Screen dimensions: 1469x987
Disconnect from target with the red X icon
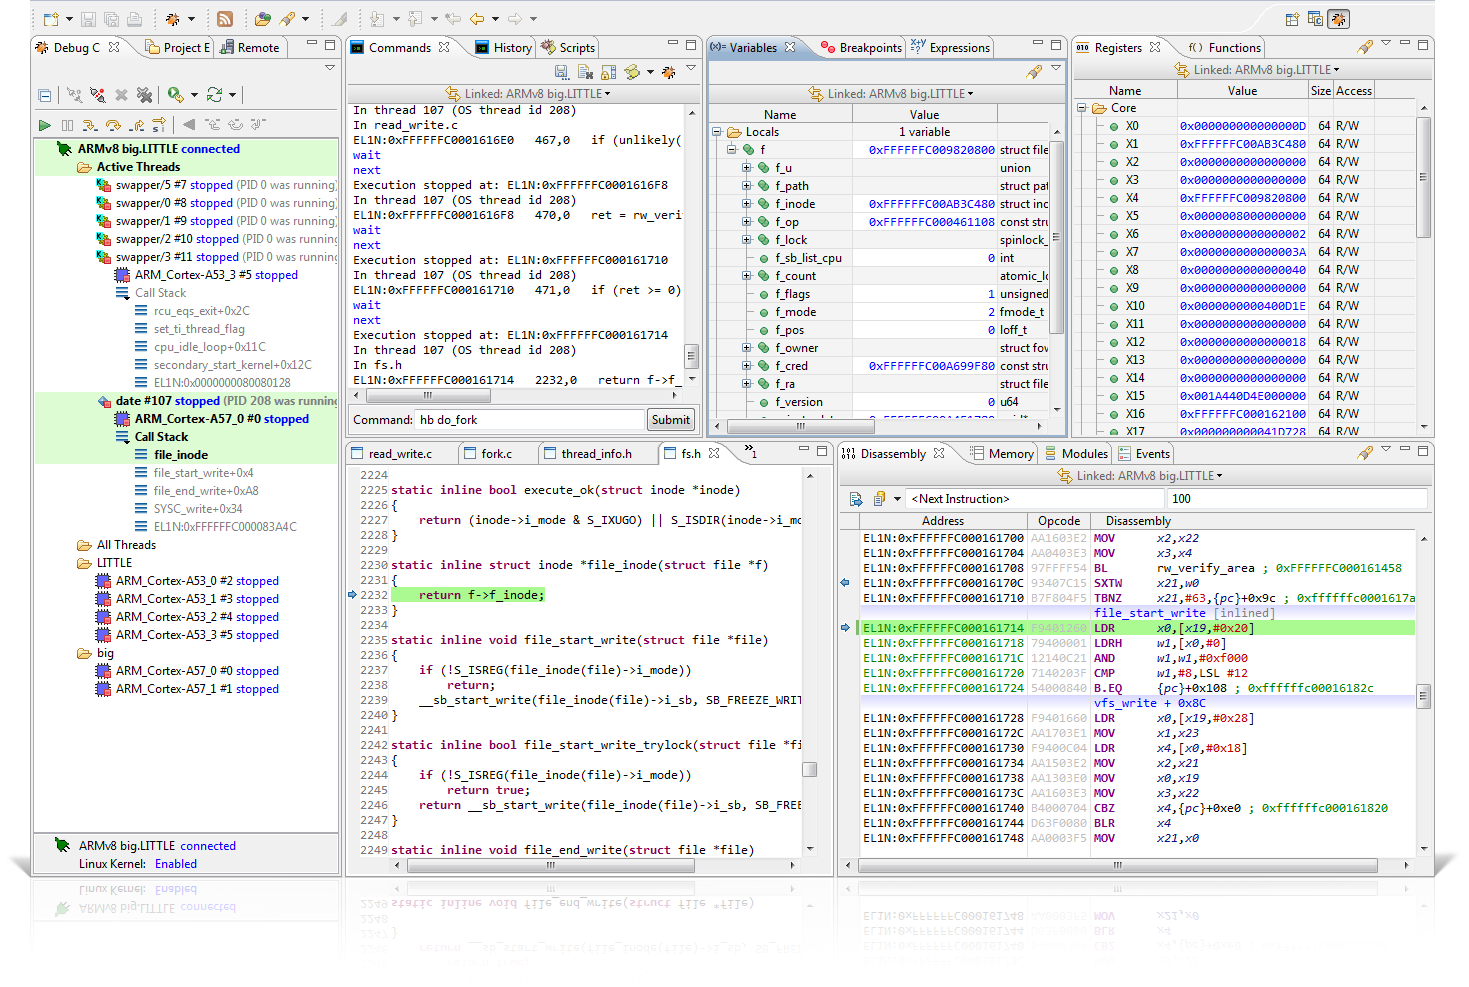[x=121, y=95]
